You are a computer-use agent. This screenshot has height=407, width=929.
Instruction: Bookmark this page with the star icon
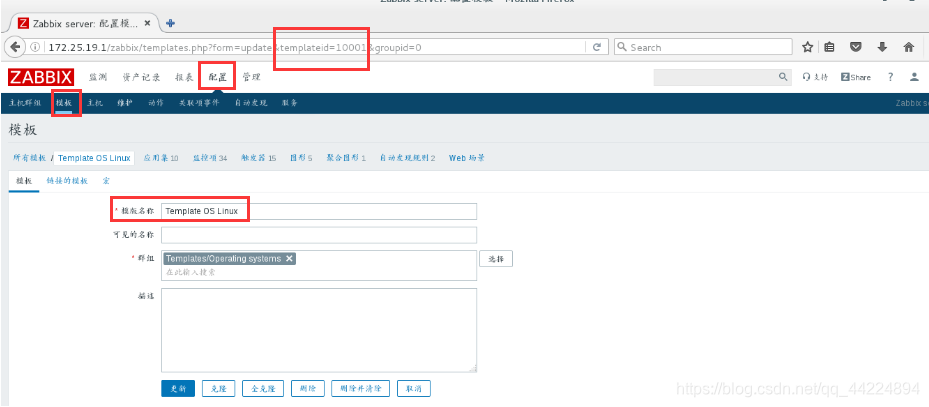click(807, 47)
